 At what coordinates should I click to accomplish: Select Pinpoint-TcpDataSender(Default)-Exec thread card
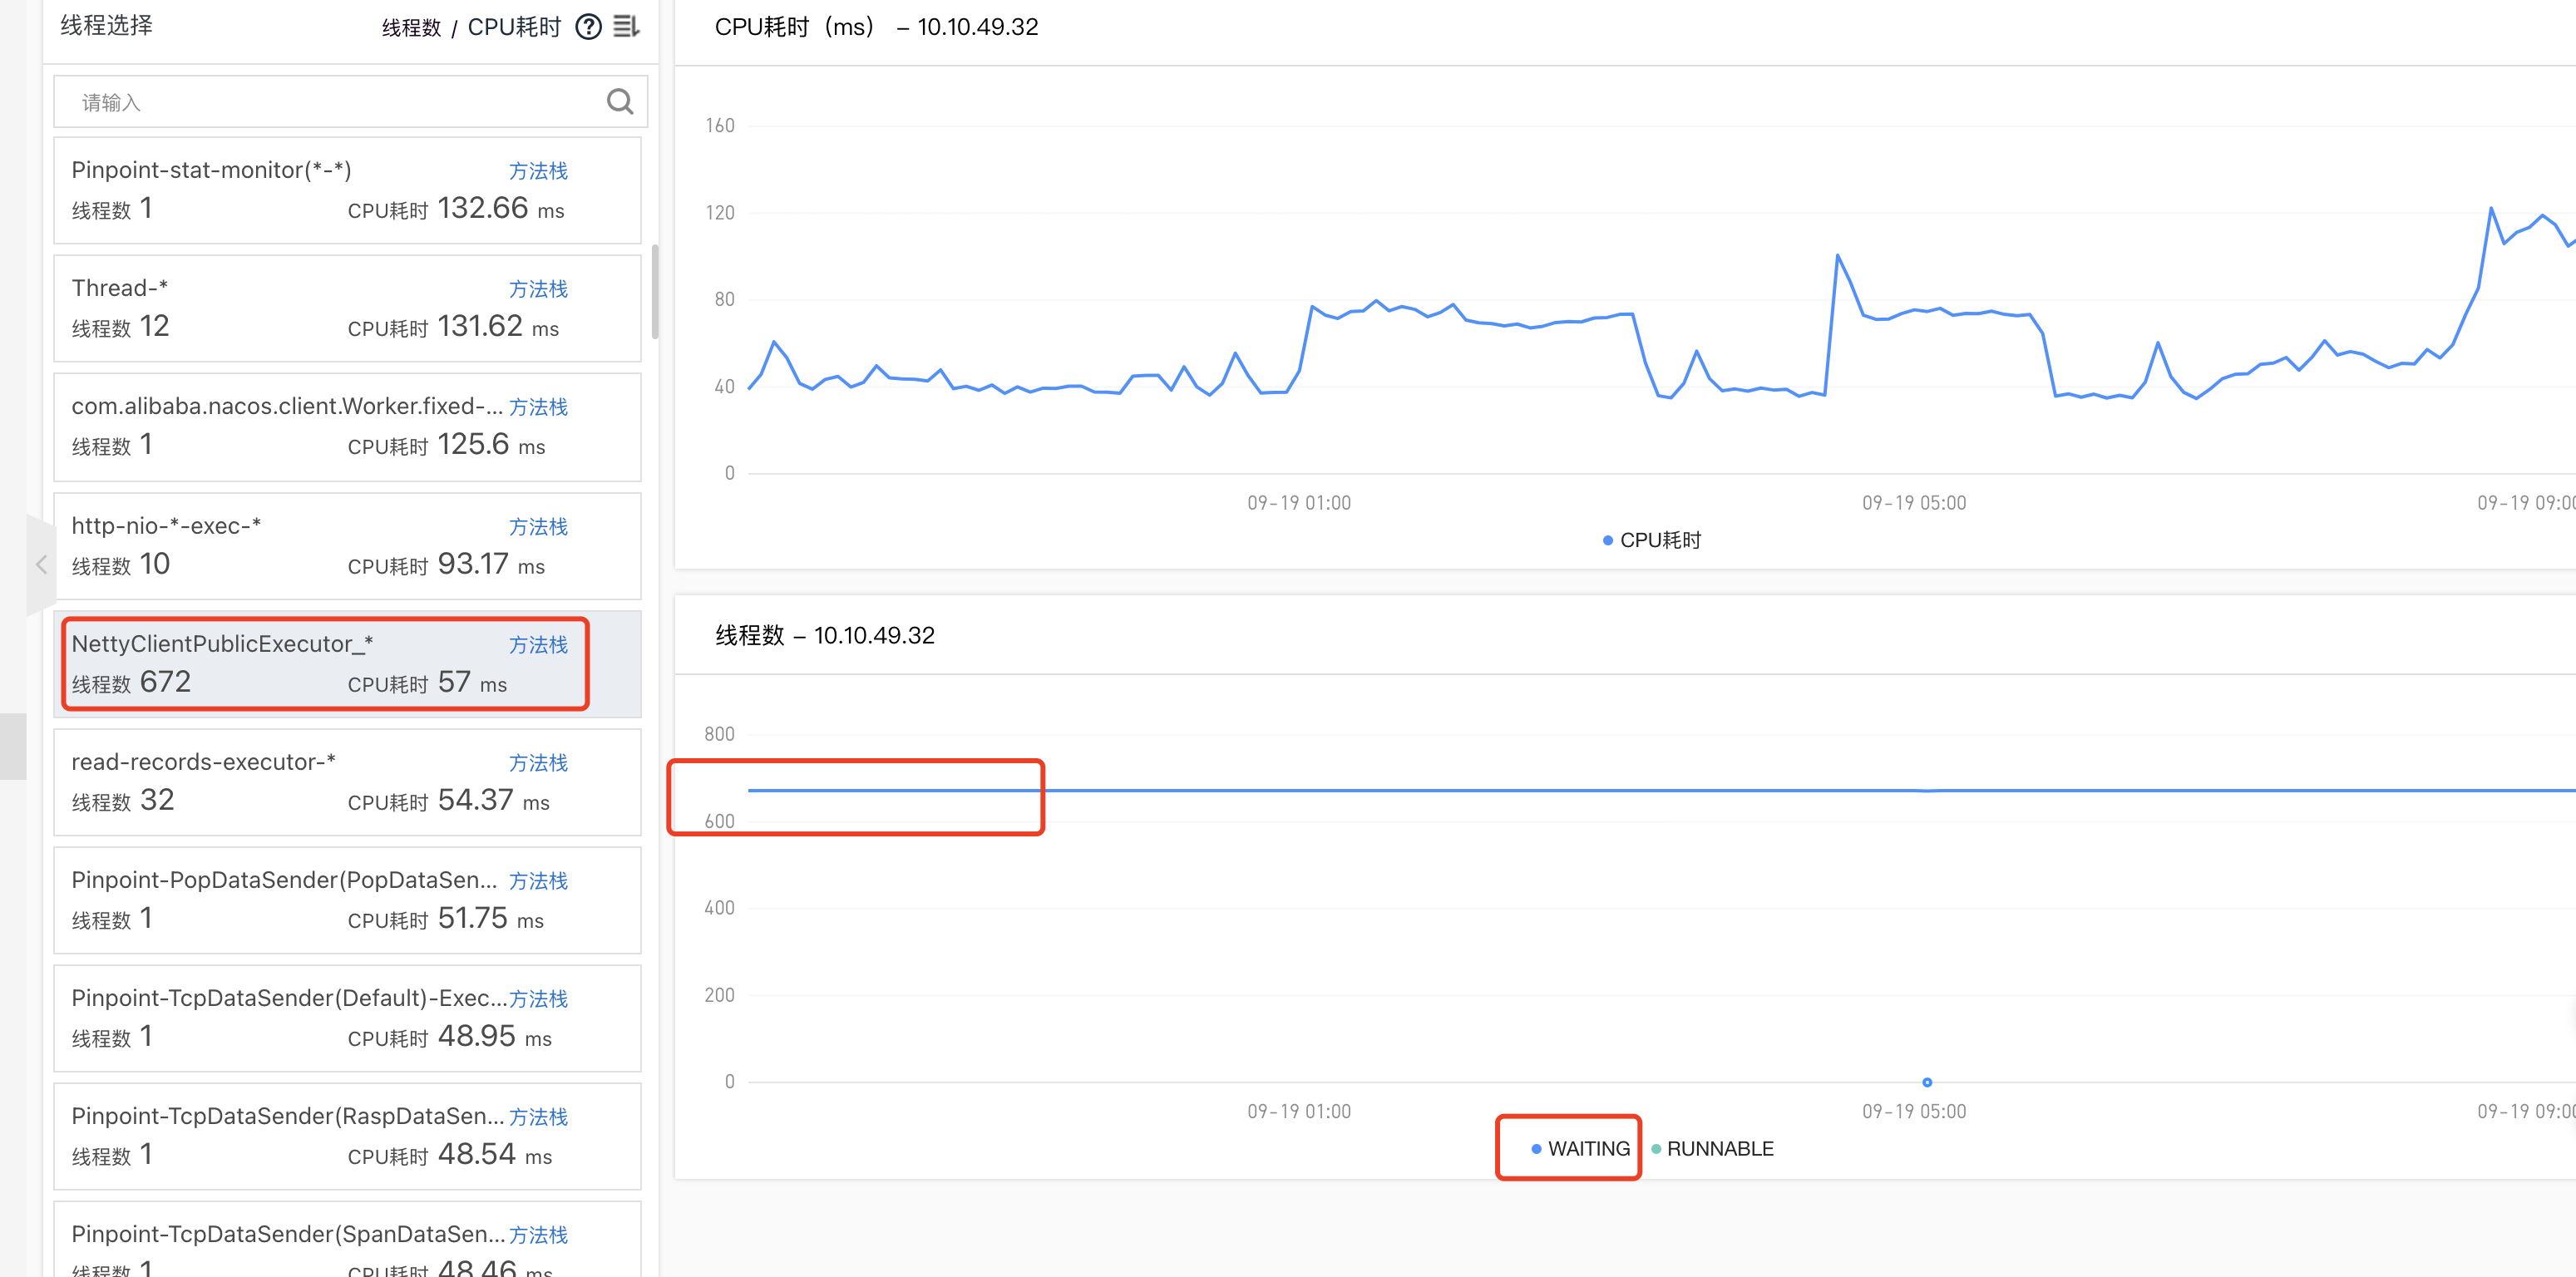pyautogui.click(x=347, y=1018)
